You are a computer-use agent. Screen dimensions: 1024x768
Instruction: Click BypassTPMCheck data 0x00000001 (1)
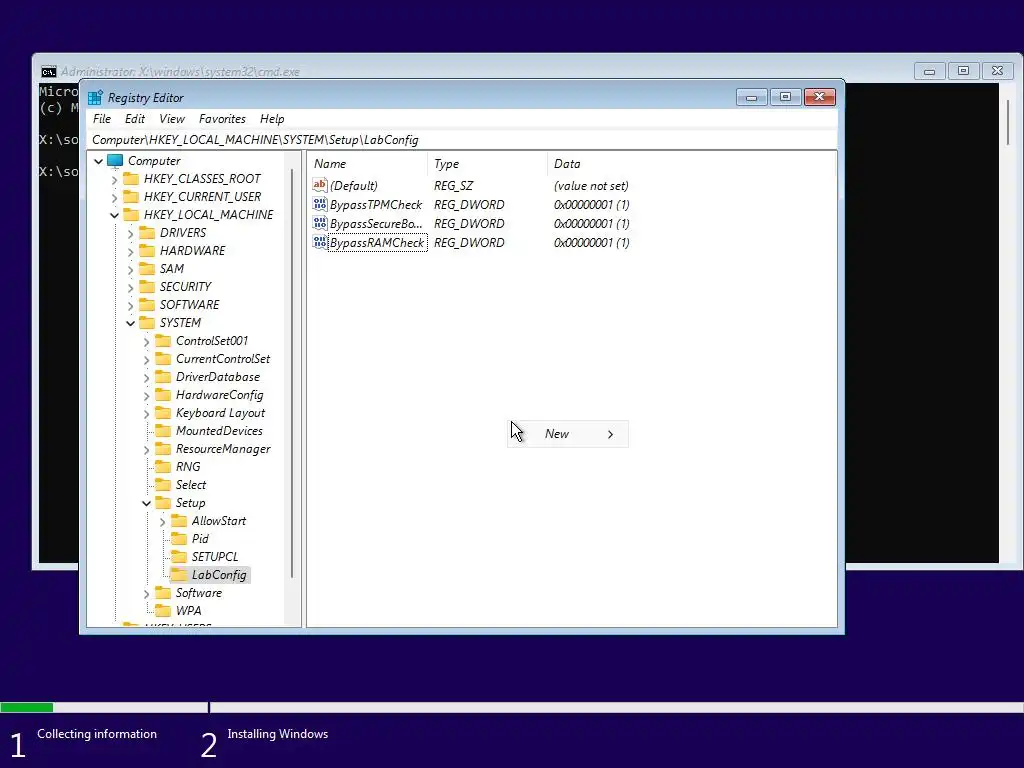tap(592, 205)
